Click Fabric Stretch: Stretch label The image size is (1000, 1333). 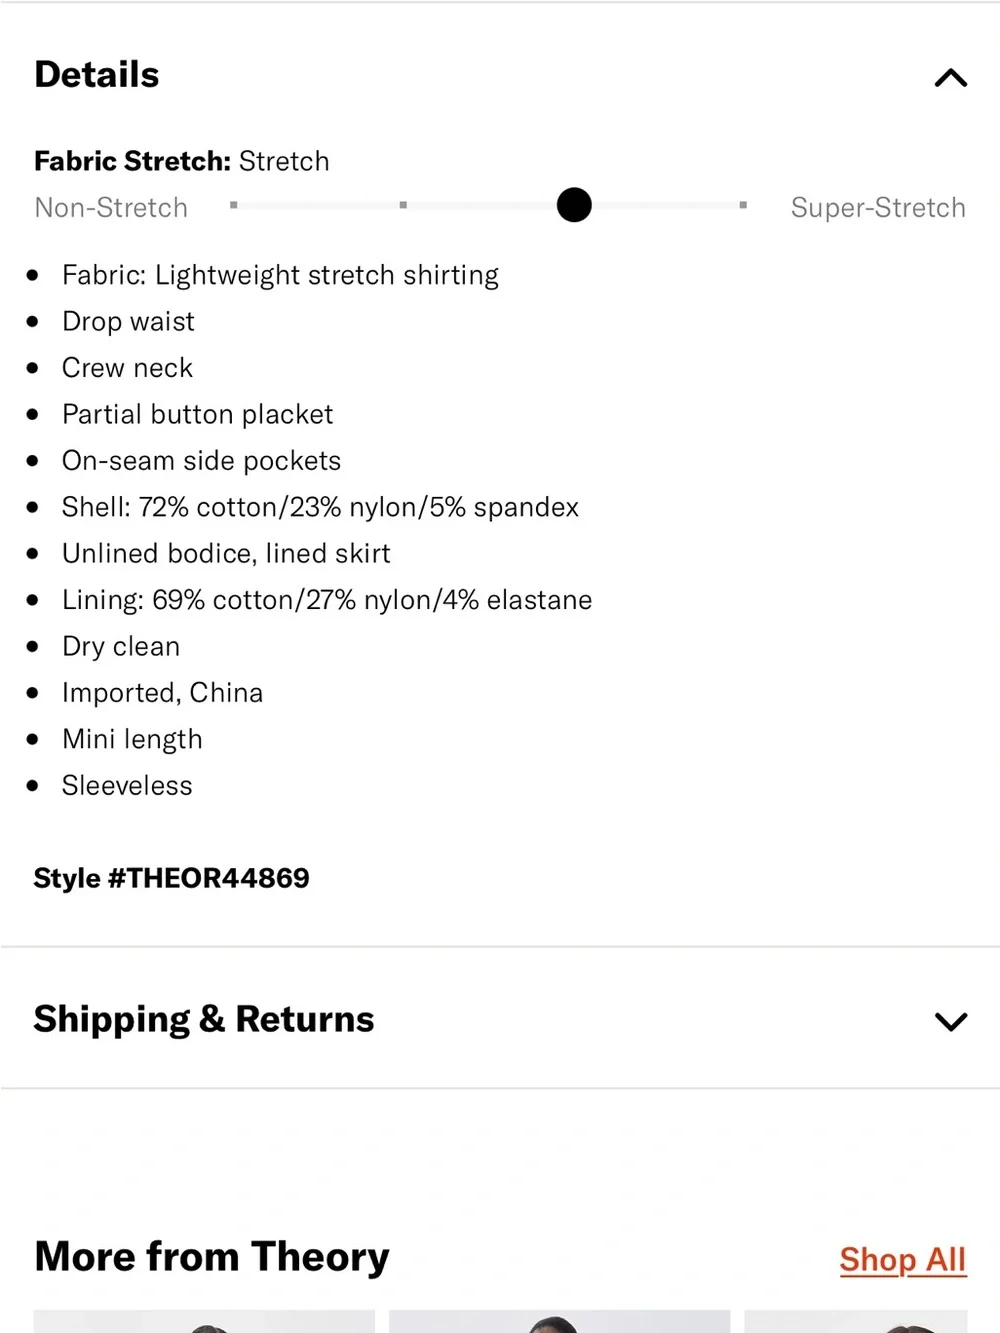[x=182, y=161]
